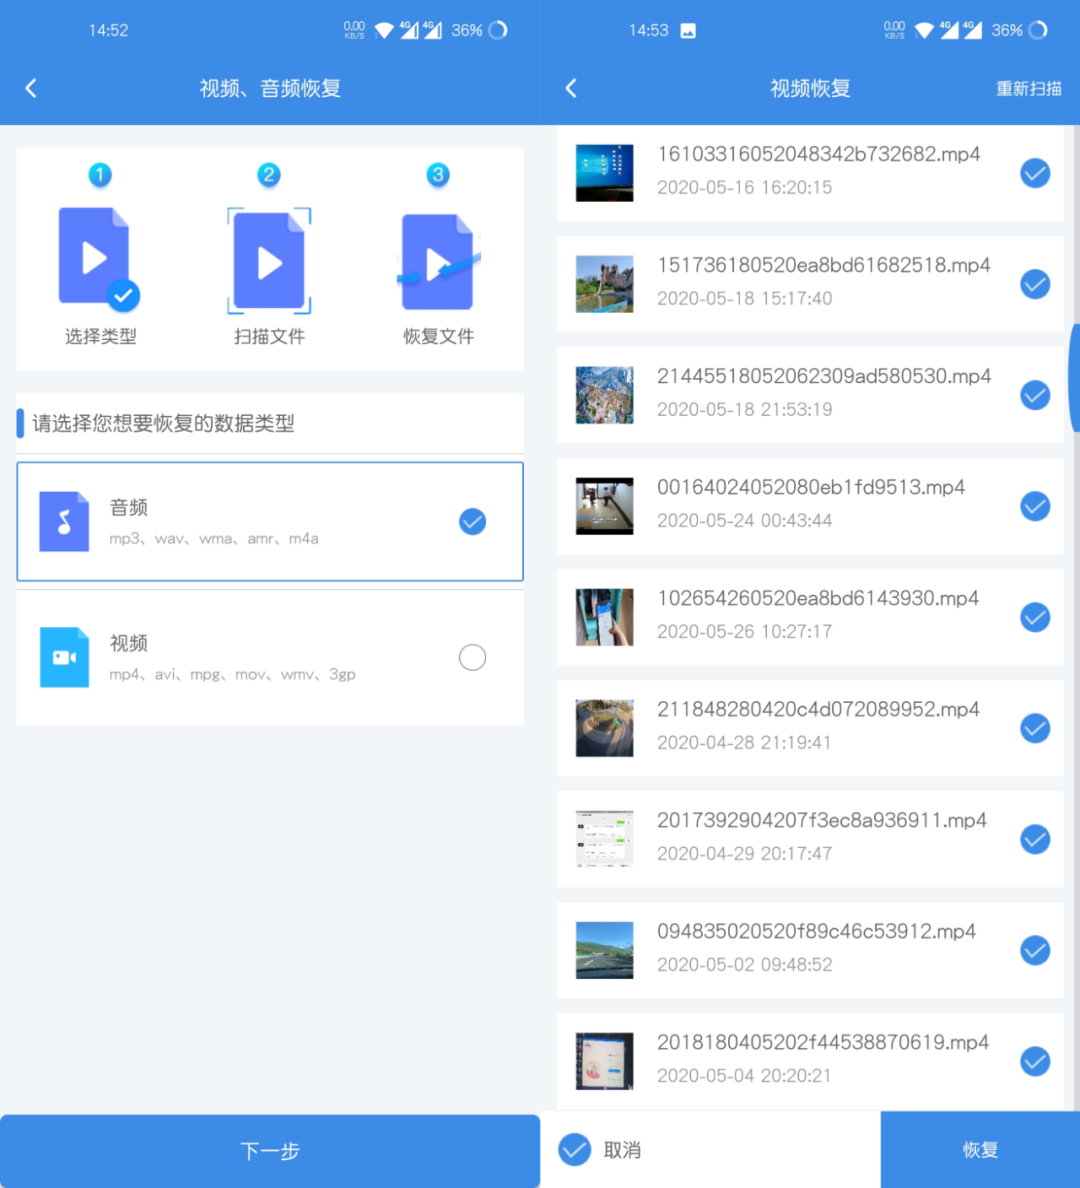Tap the 14:53 clock in right status bar
The image size is (1080, 1188).
point(649,30)
